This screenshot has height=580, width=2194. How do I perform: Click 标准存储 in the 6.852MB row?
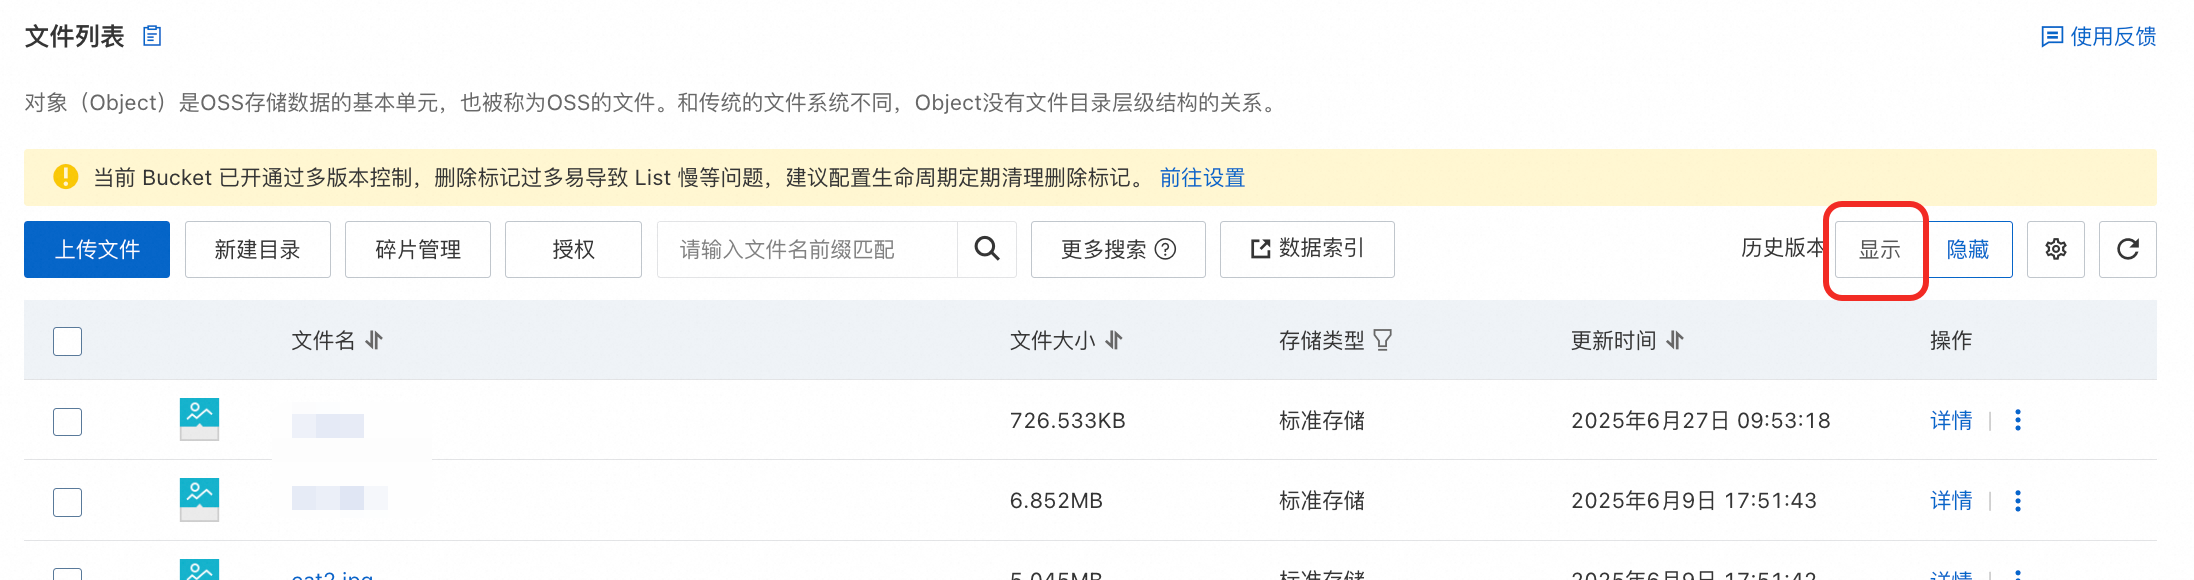point(1322,500)
